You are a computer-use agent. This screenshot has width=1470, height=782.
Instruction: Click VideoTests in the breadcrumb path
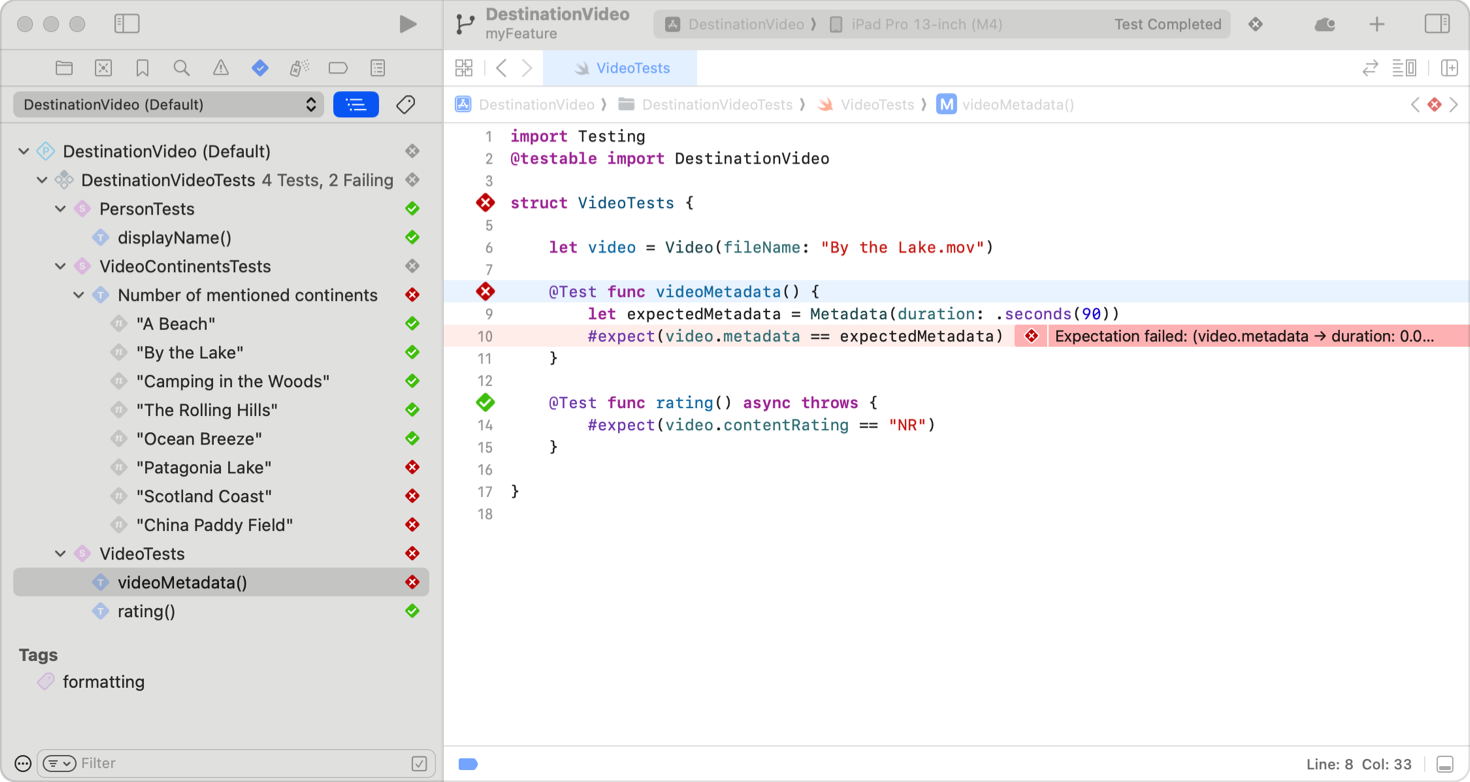coord(876,105)
